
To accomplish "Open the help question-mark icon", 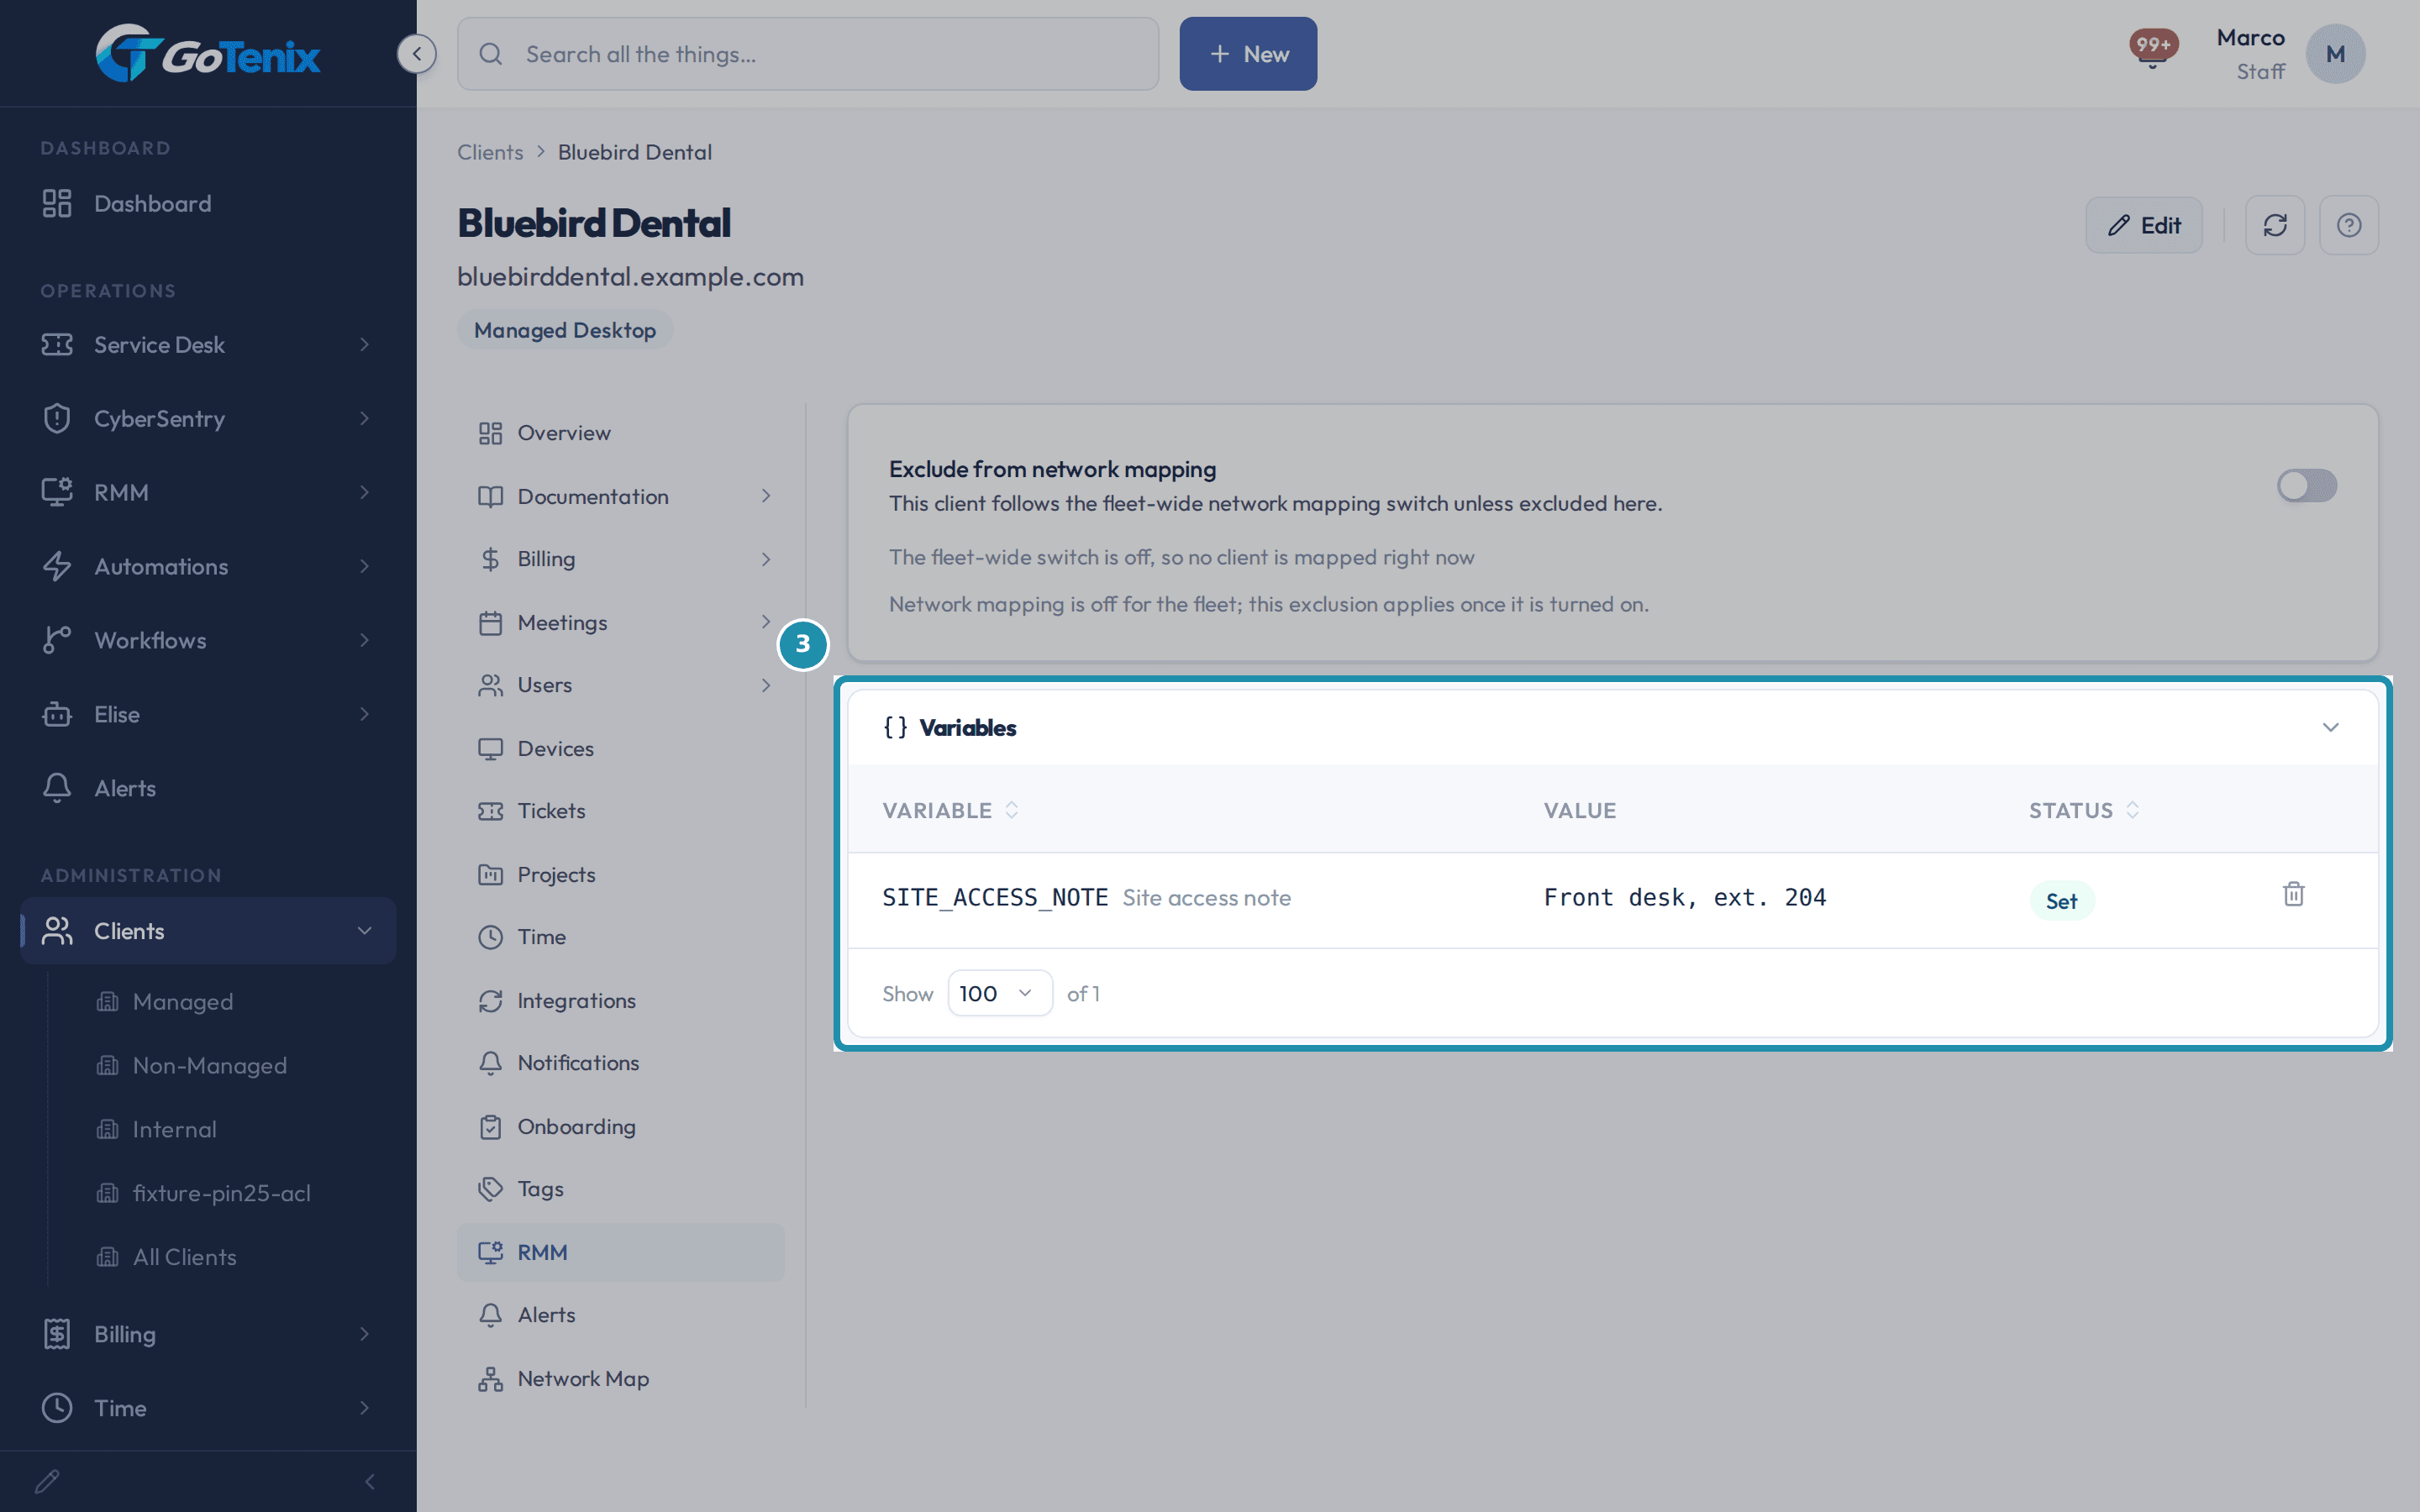I will tap(2348, 225).
